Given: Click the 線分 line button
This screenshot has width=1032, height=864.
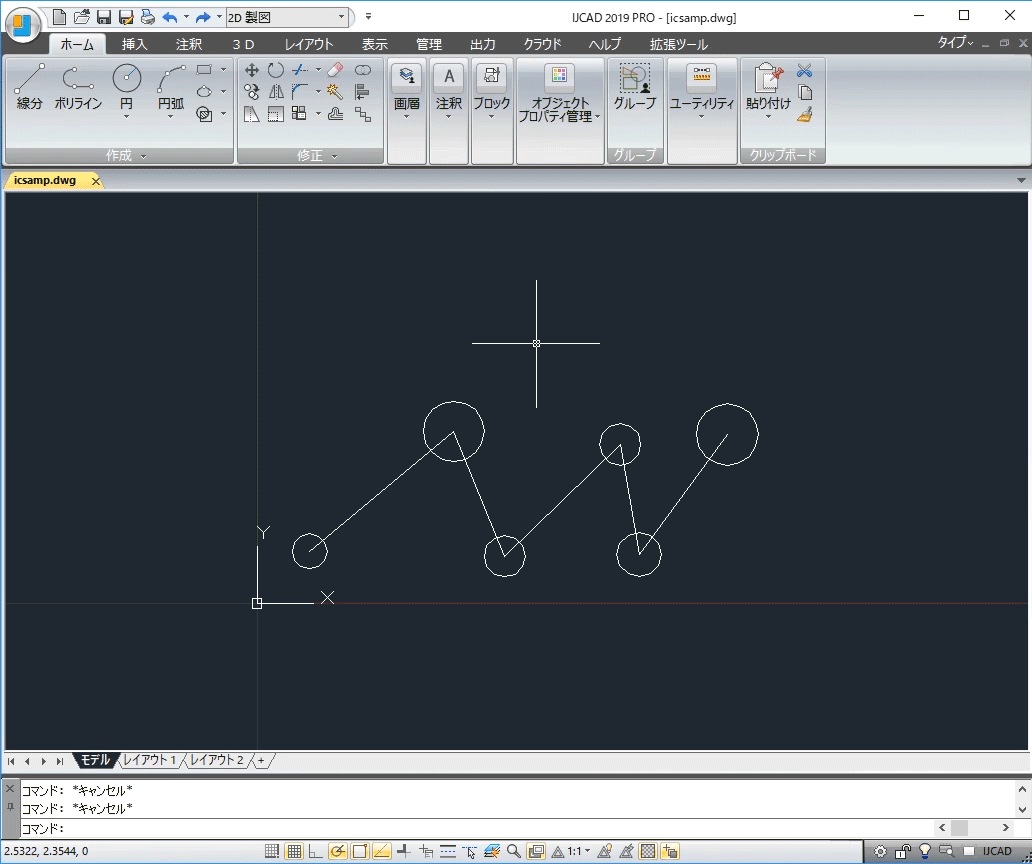Looking at the screenshot, I should [30, 88].
